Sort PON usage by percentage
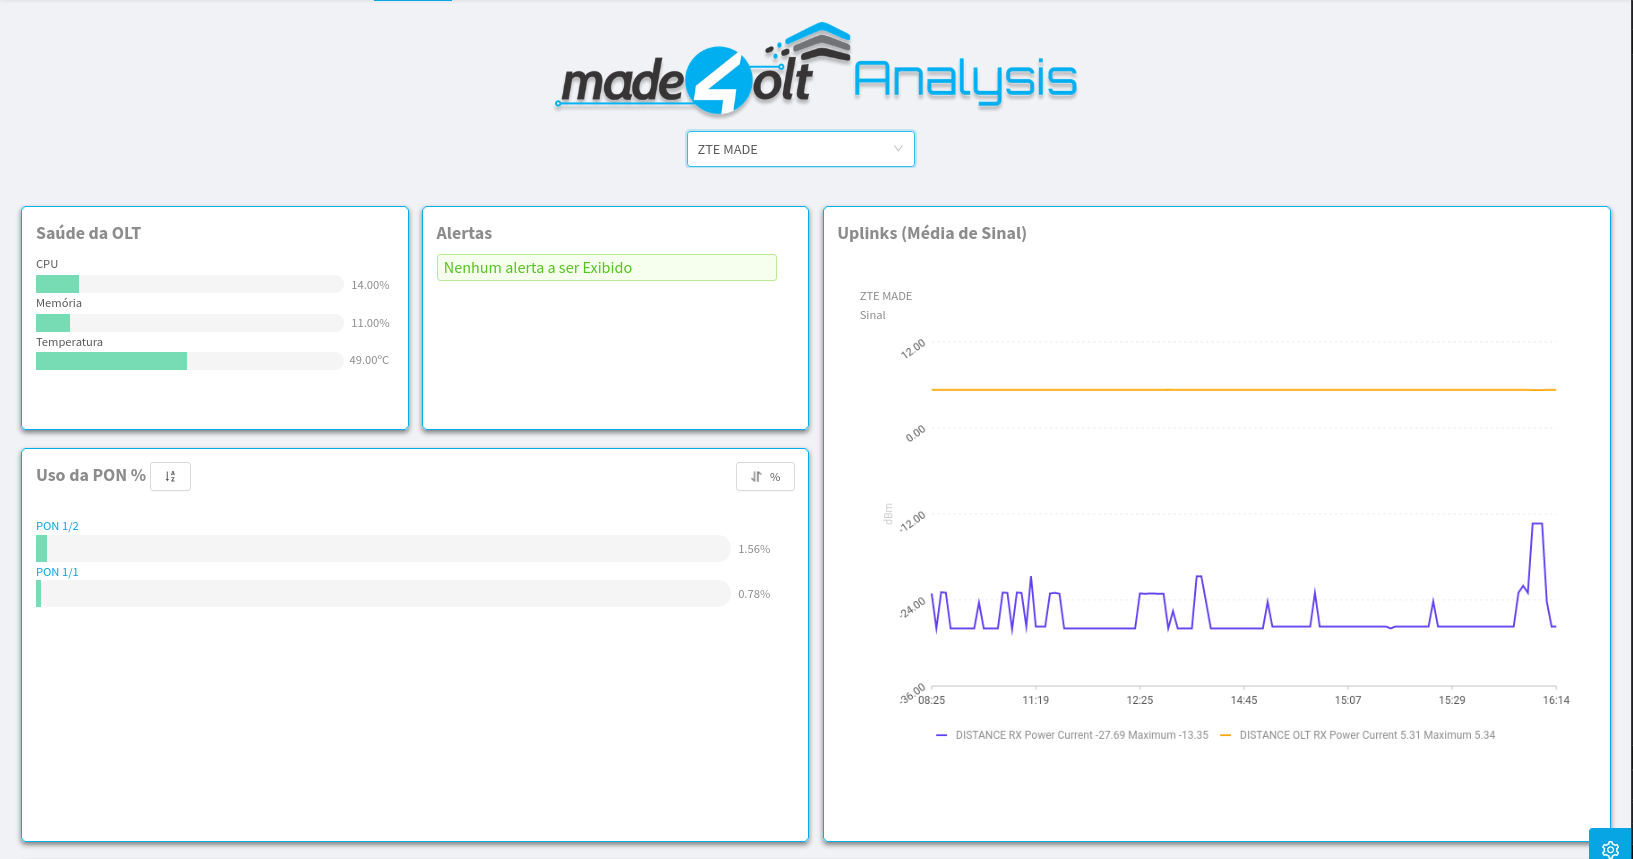Screen dimensions: 1633x859 click(x=765, y=477)
